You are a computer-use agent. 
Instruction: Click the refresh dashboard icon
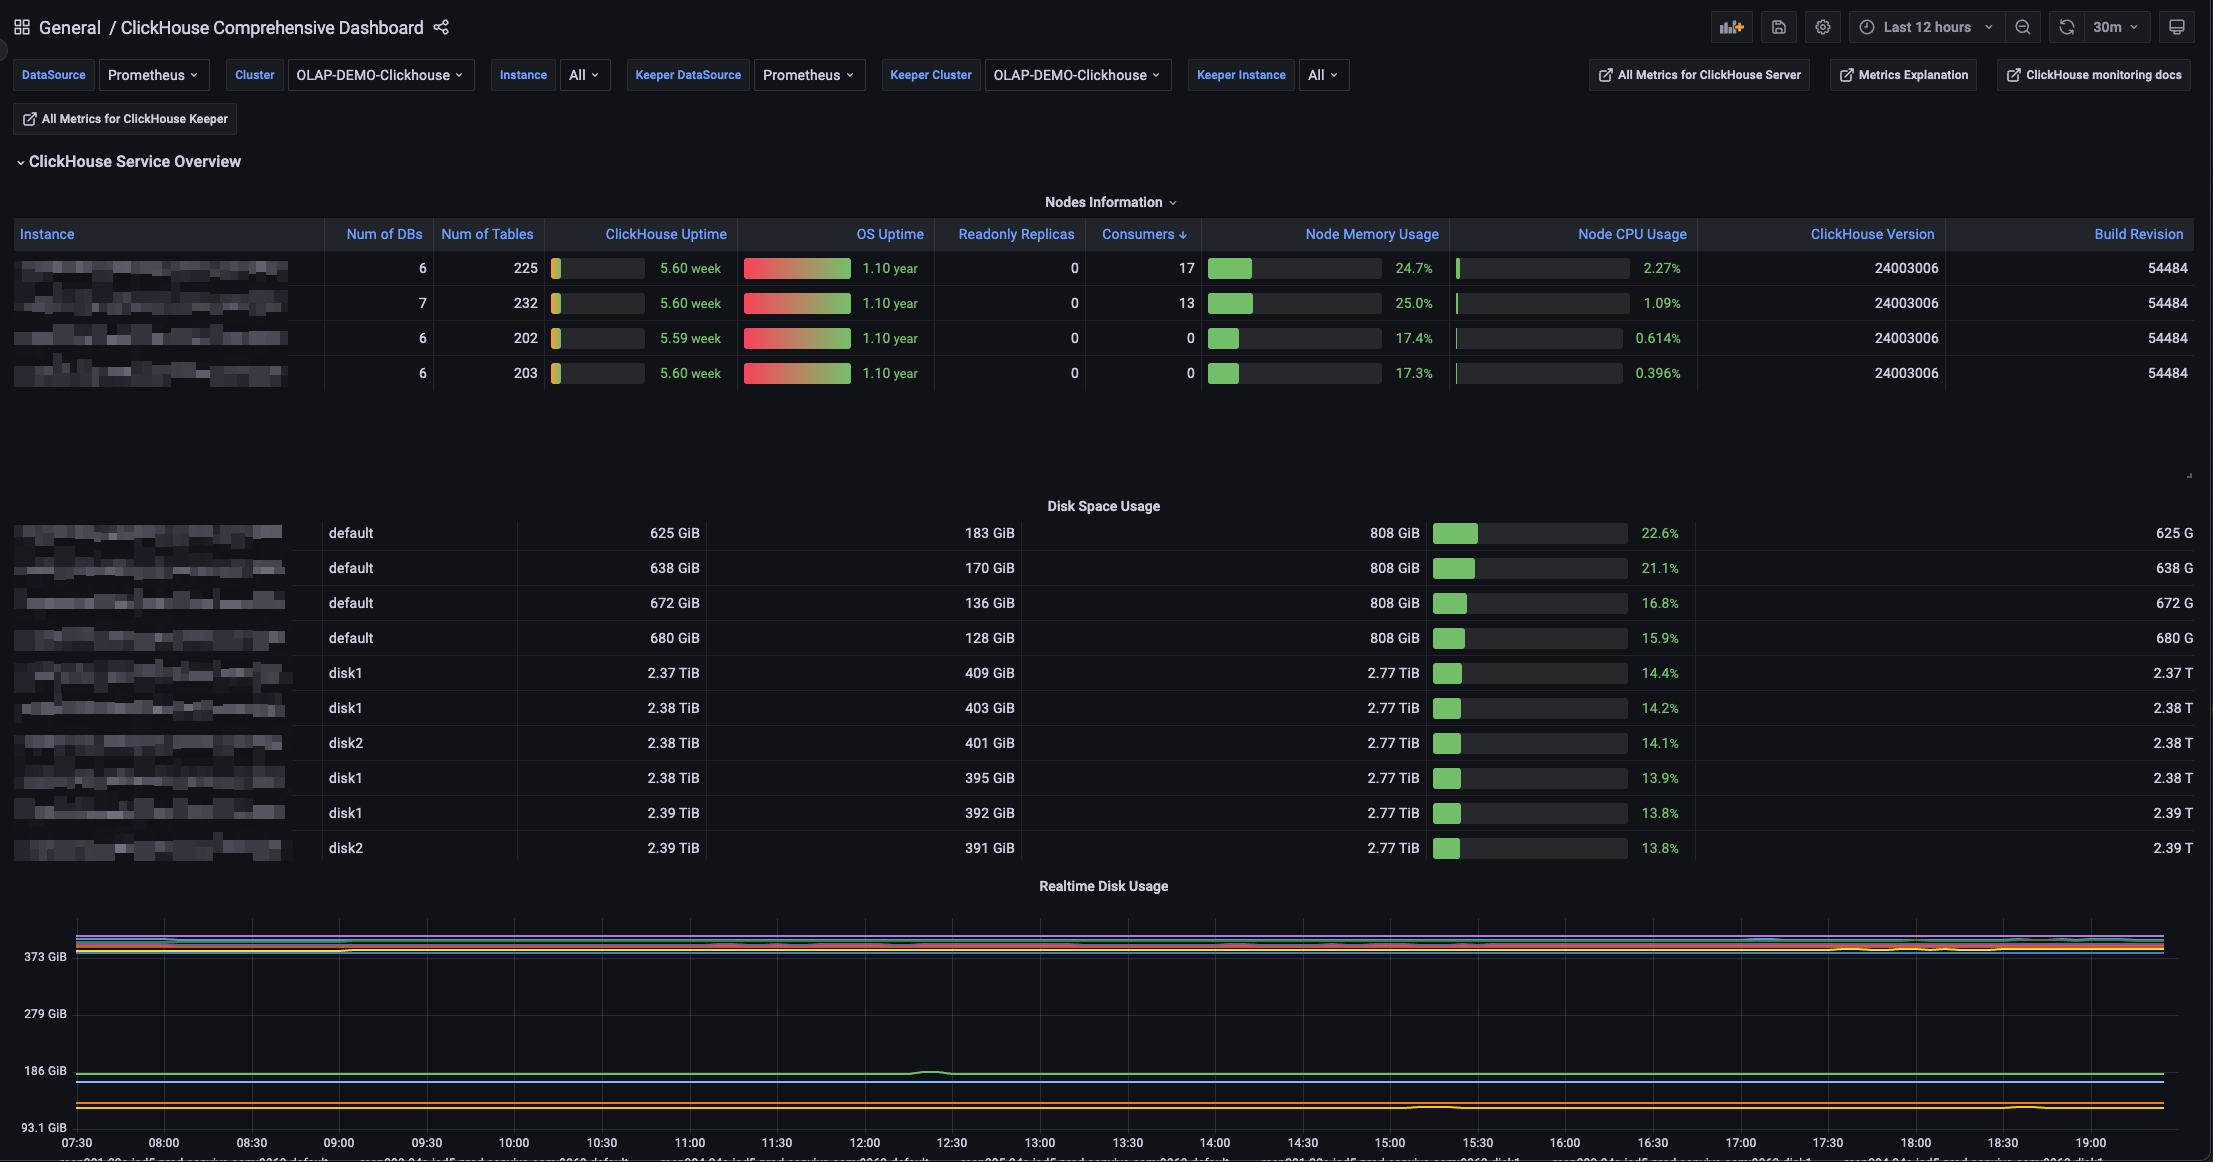pos(2066,27)
